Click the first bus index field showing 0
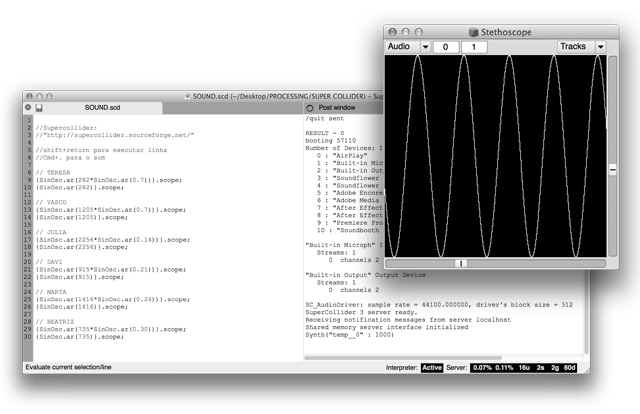Viewport: 640px width, 414px height. click(445, 47)
